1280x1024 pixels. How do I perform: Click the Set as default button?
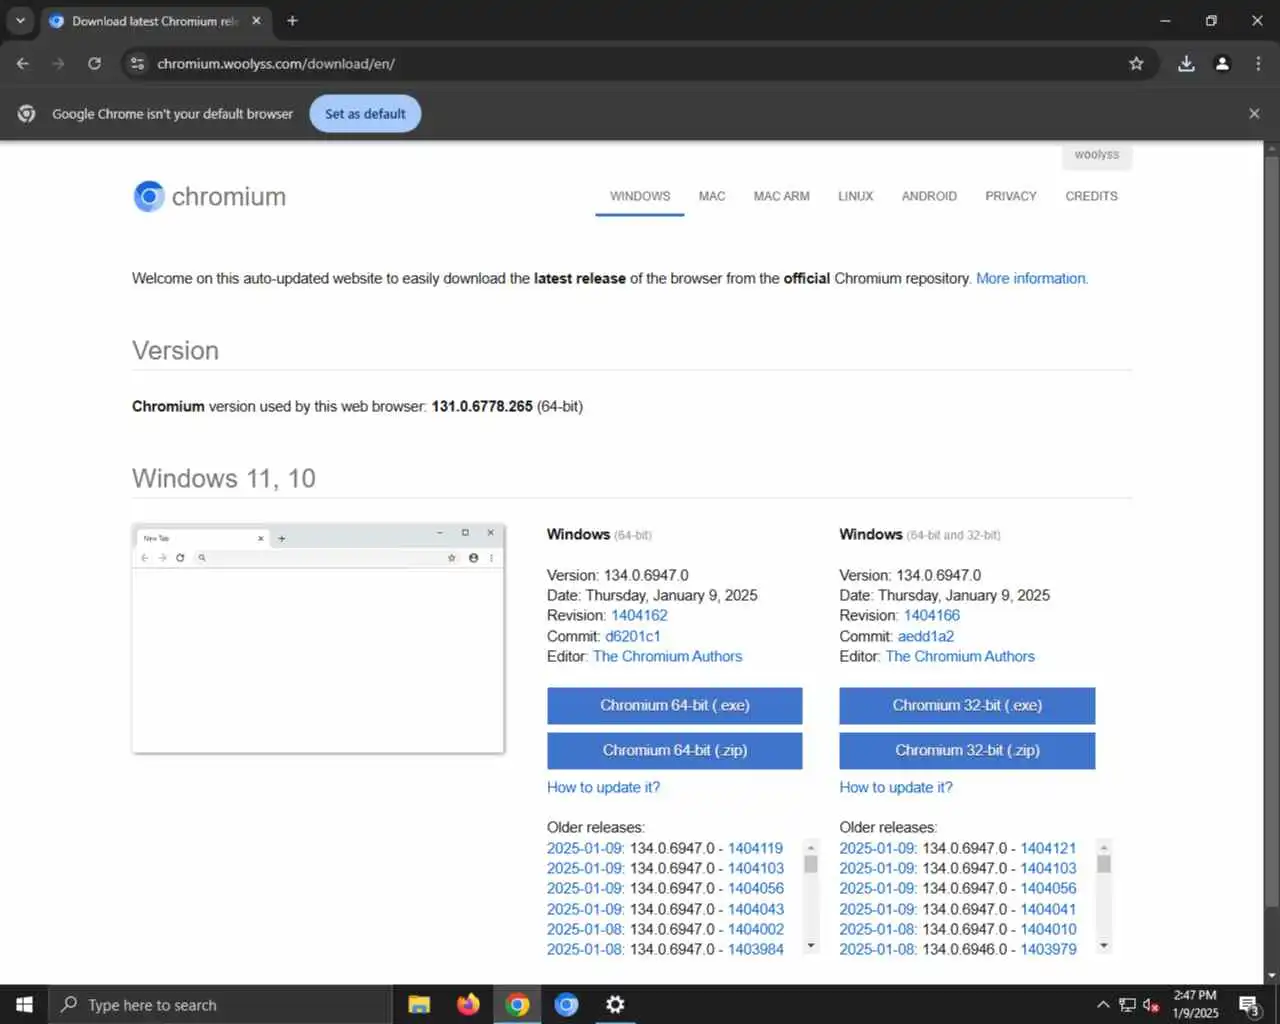[x=365, y=113]
